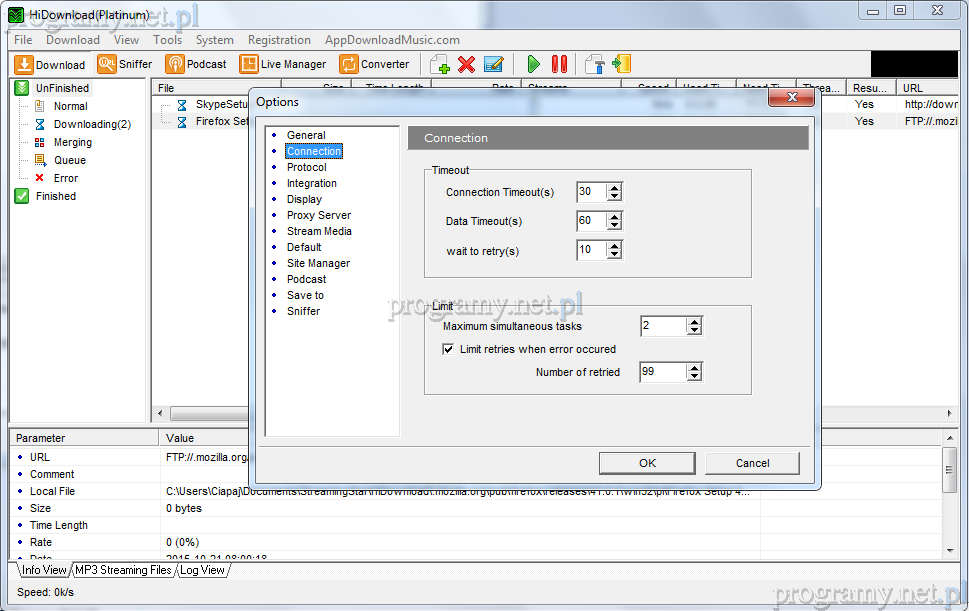
Task: Click the Data Timeout input field
Action: coord(591,221)
